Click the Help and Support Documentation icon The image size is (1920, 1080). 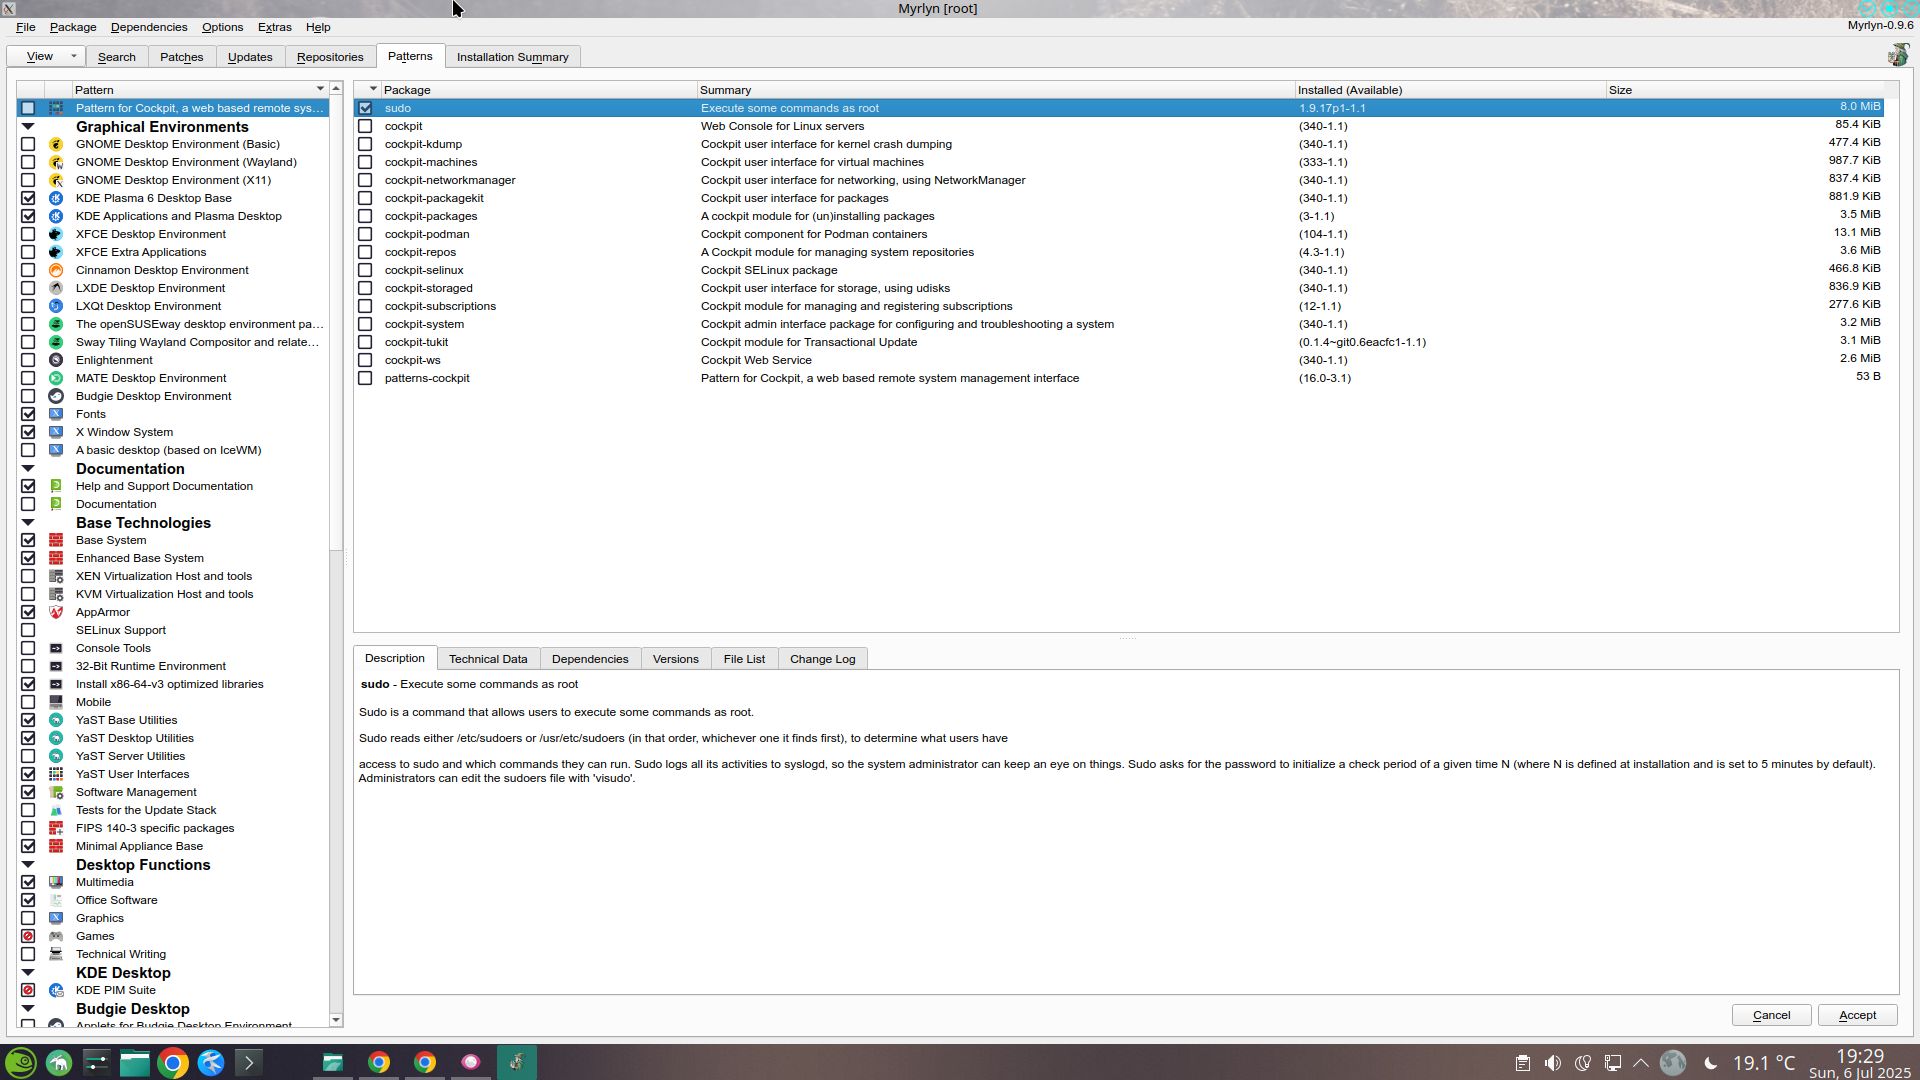[x=56, y=486]
